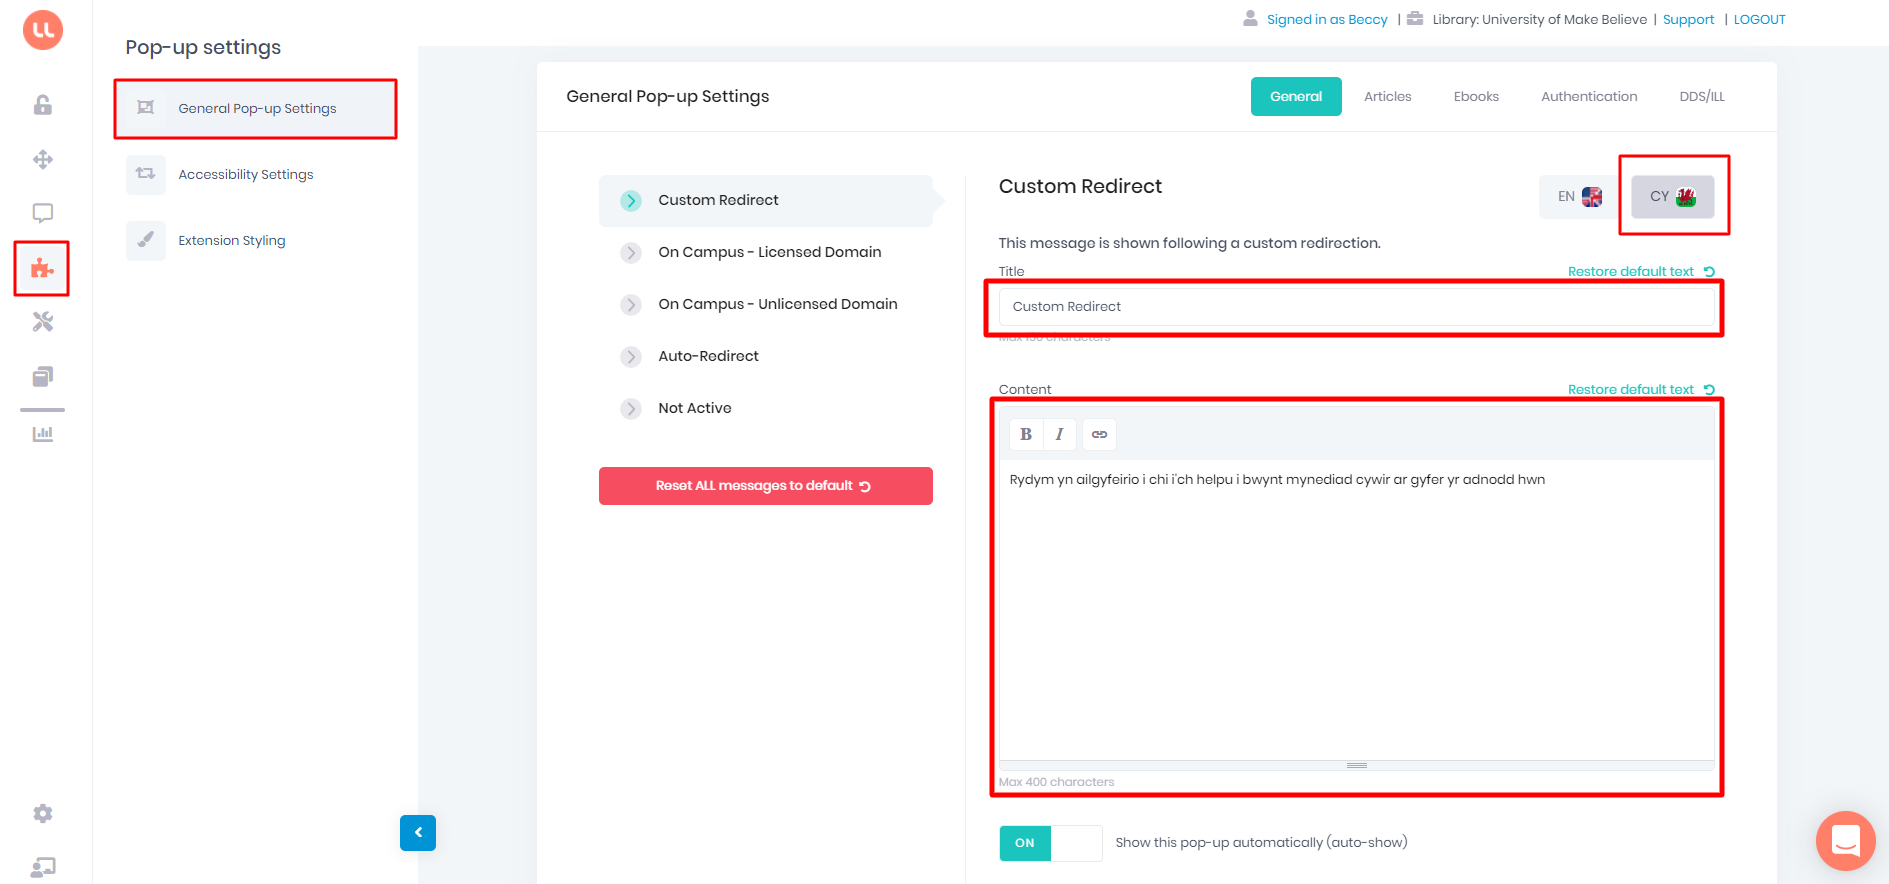
Task: Switch to the Ebooks tab
Action: point(1476,96)
